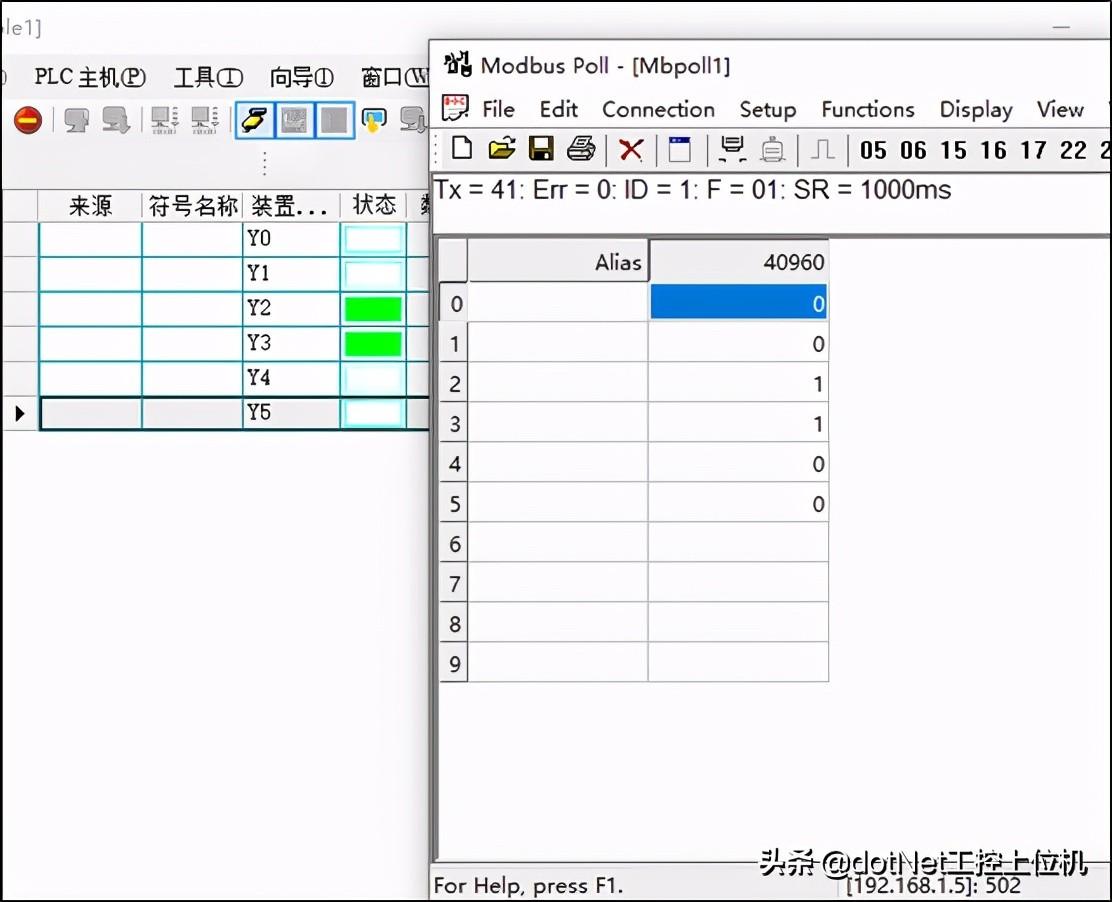Toggle the Y0 status indicator
Image resolution: width=1112 pixels, height=902 pixels.
[x=373, y=240]
